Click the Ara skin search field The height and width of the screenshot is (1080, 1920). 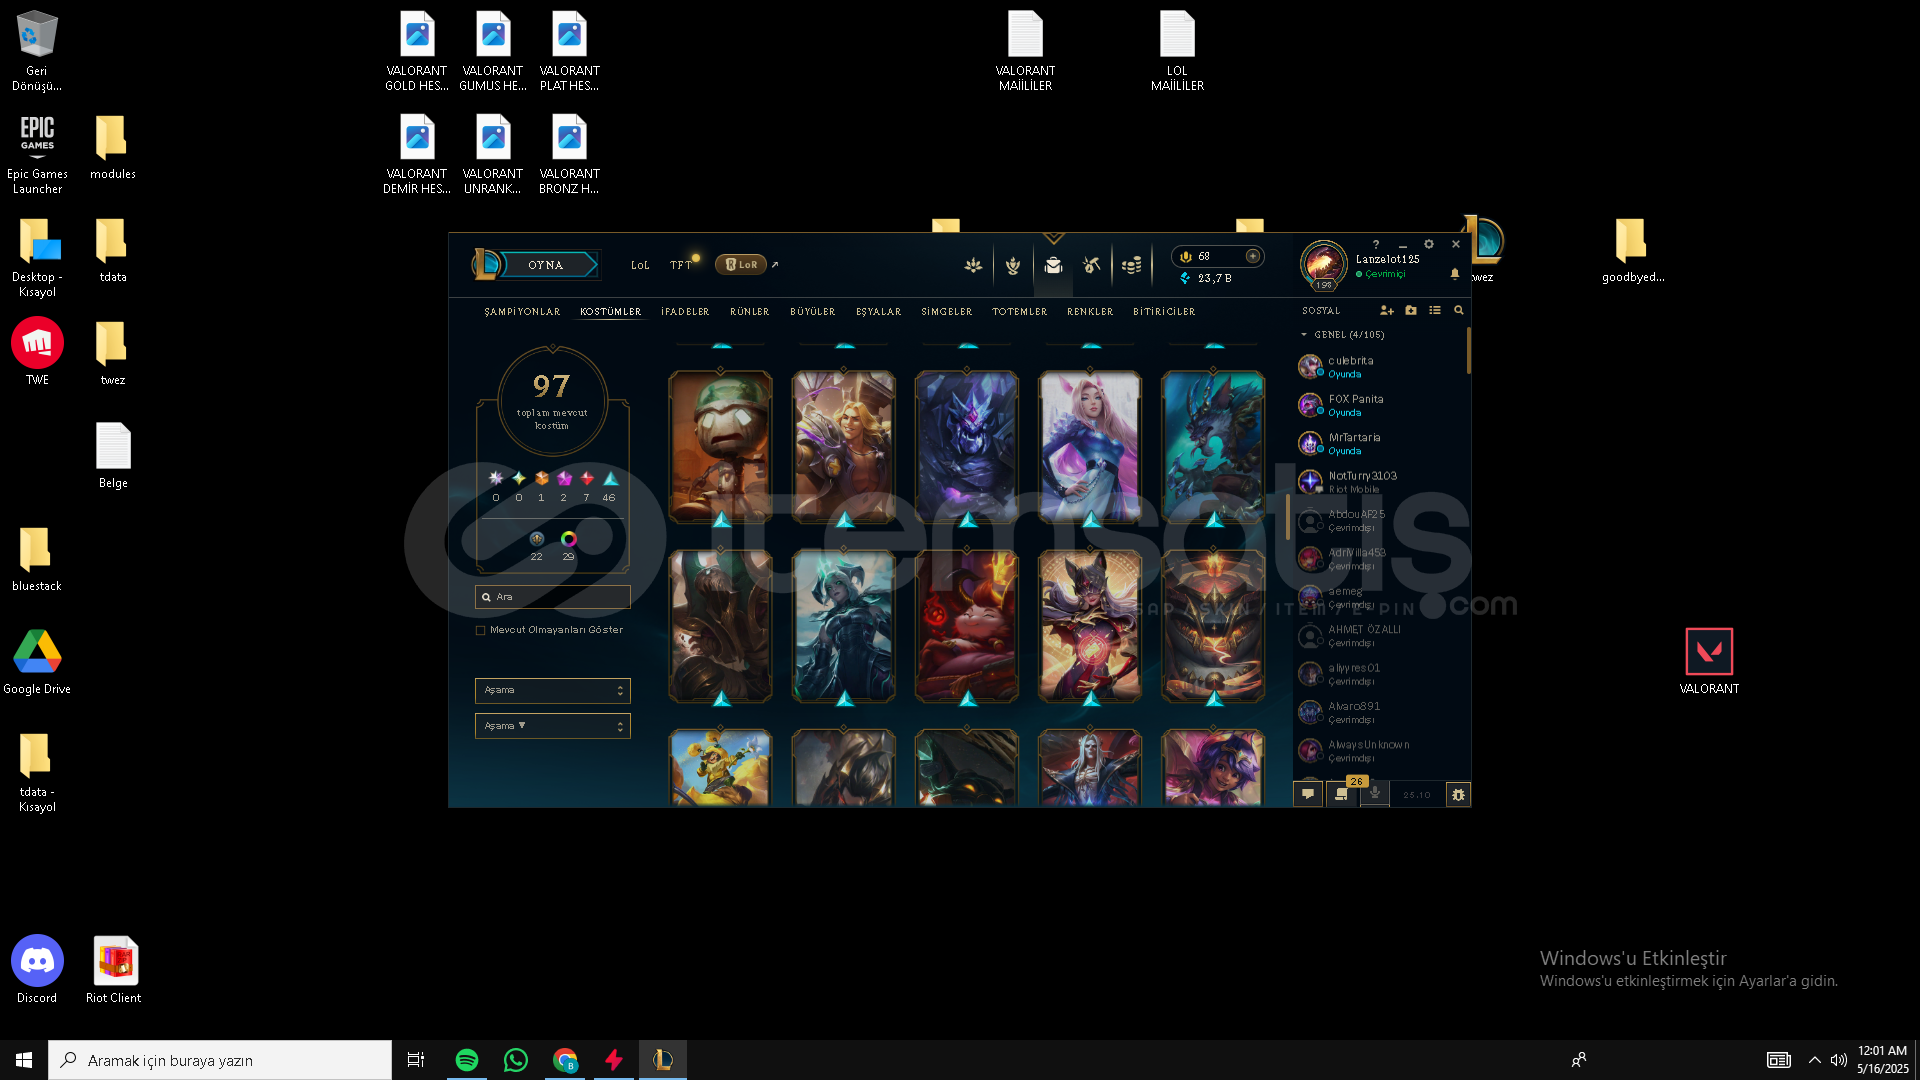(552, 597)
